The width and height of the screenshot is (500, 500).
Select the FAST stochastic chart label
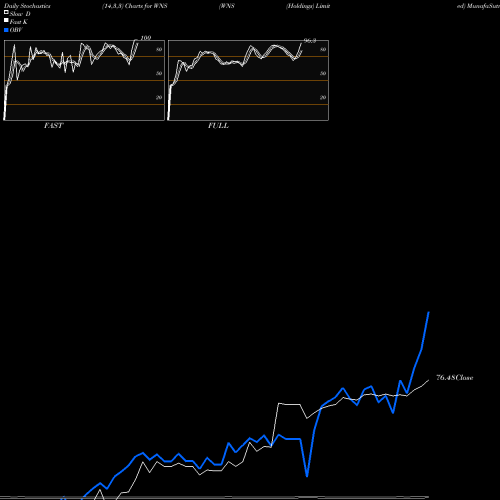tap(53, 126)
